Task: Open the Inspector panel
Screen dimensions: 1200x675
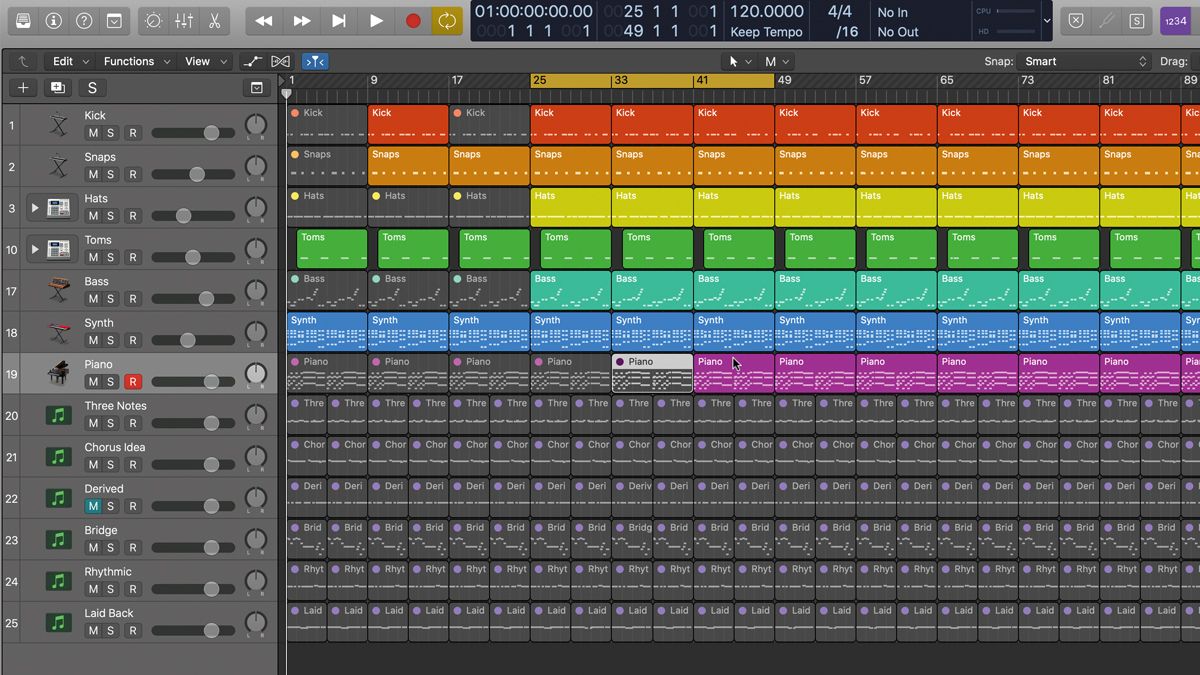Action: pyautogui.click(x=53, y=20)
